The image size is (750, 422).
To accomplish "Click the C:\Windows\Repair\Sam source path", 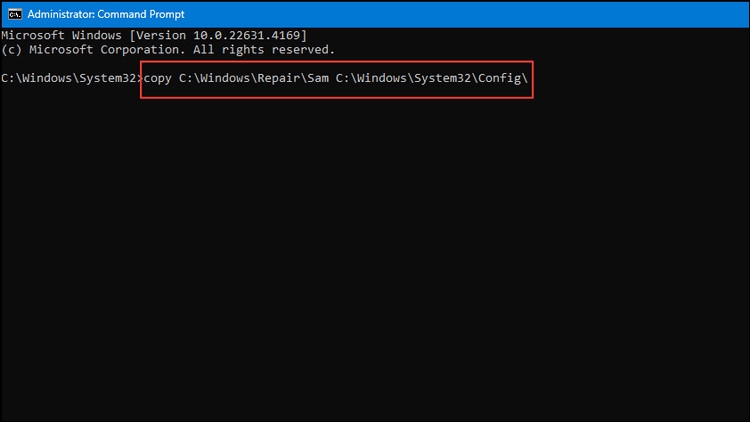I will 254,78.
